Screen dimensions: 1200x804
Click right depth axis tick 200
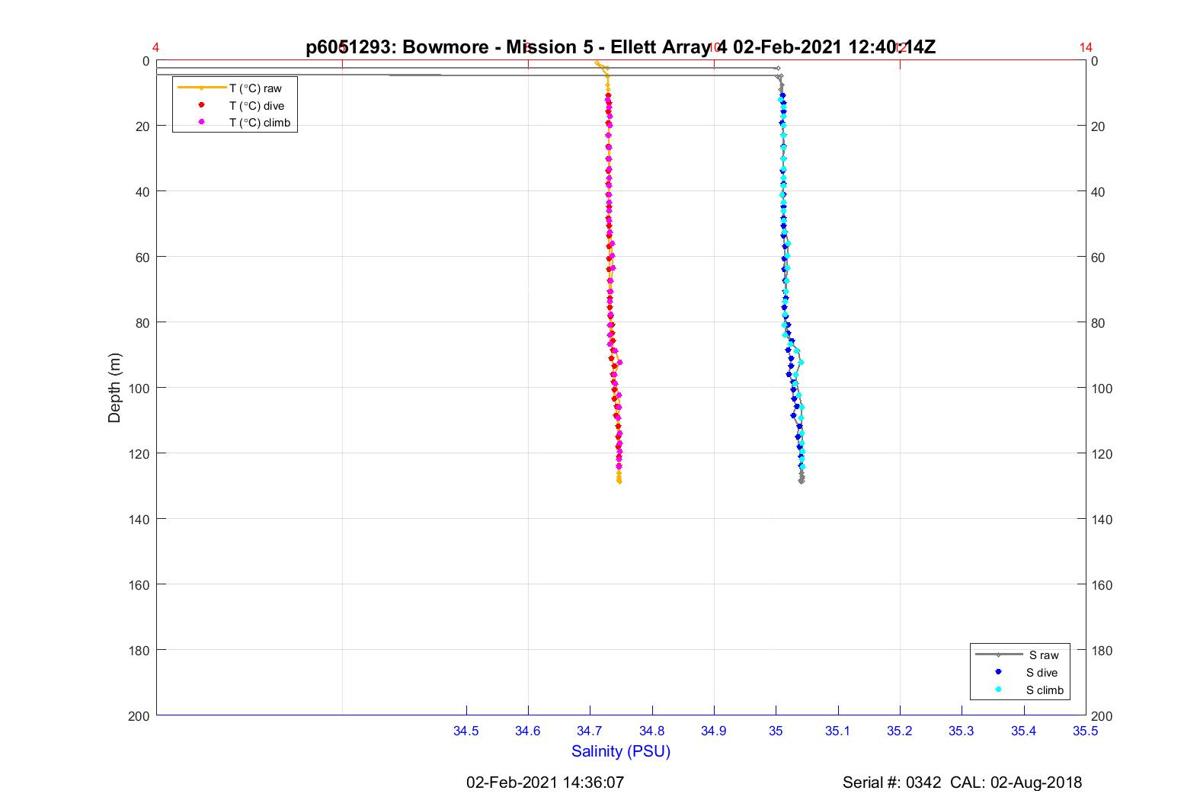coord(1103,716)
